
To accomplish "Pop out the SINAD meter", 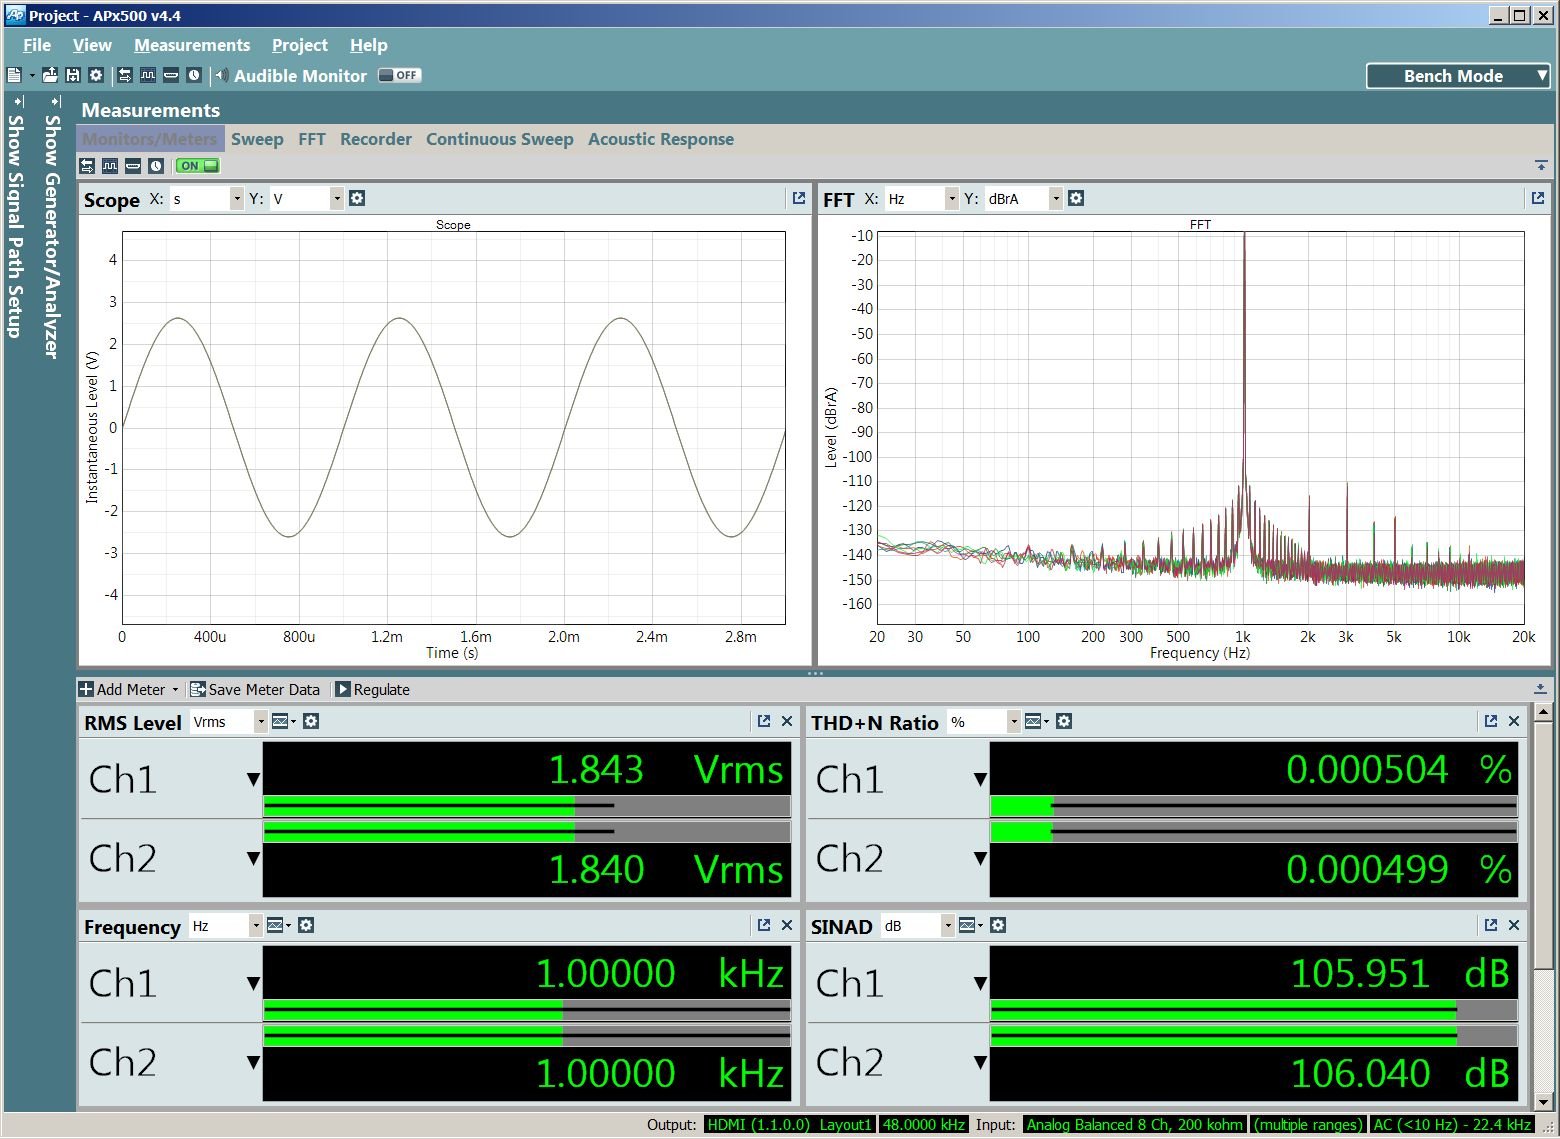I will 1491,925.
